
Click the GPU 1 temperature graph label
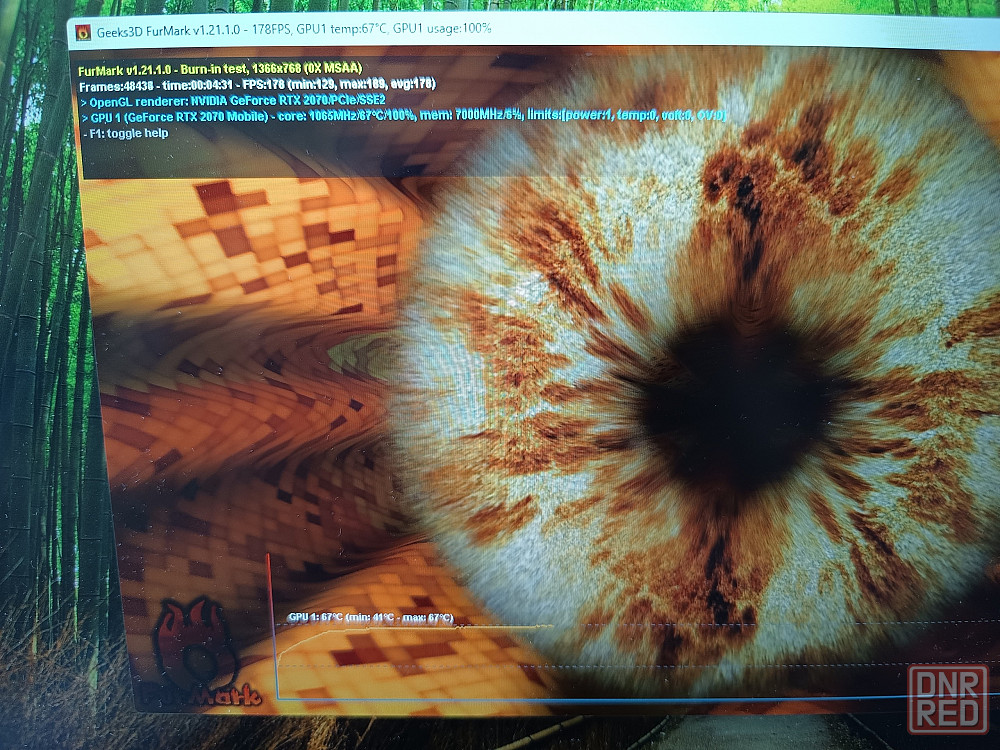370,618
